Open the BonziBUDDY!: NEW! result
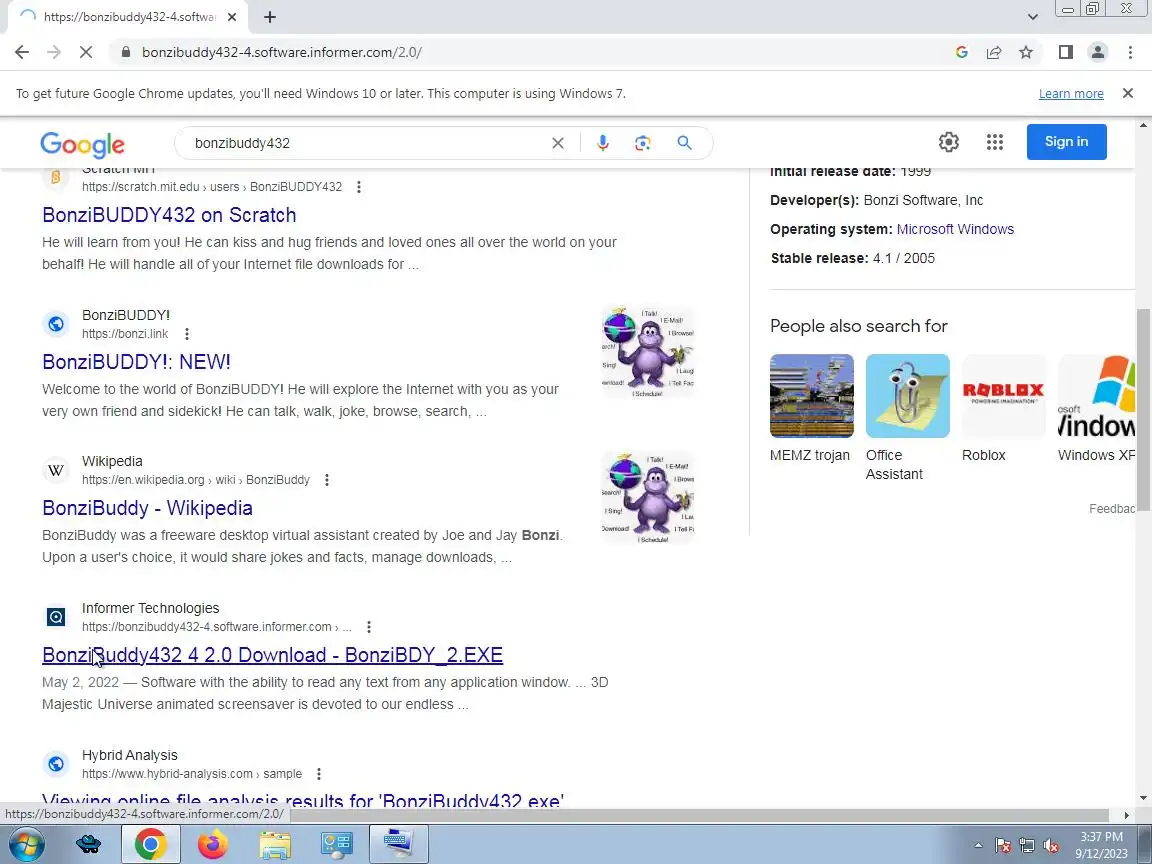 coord(136,361)
